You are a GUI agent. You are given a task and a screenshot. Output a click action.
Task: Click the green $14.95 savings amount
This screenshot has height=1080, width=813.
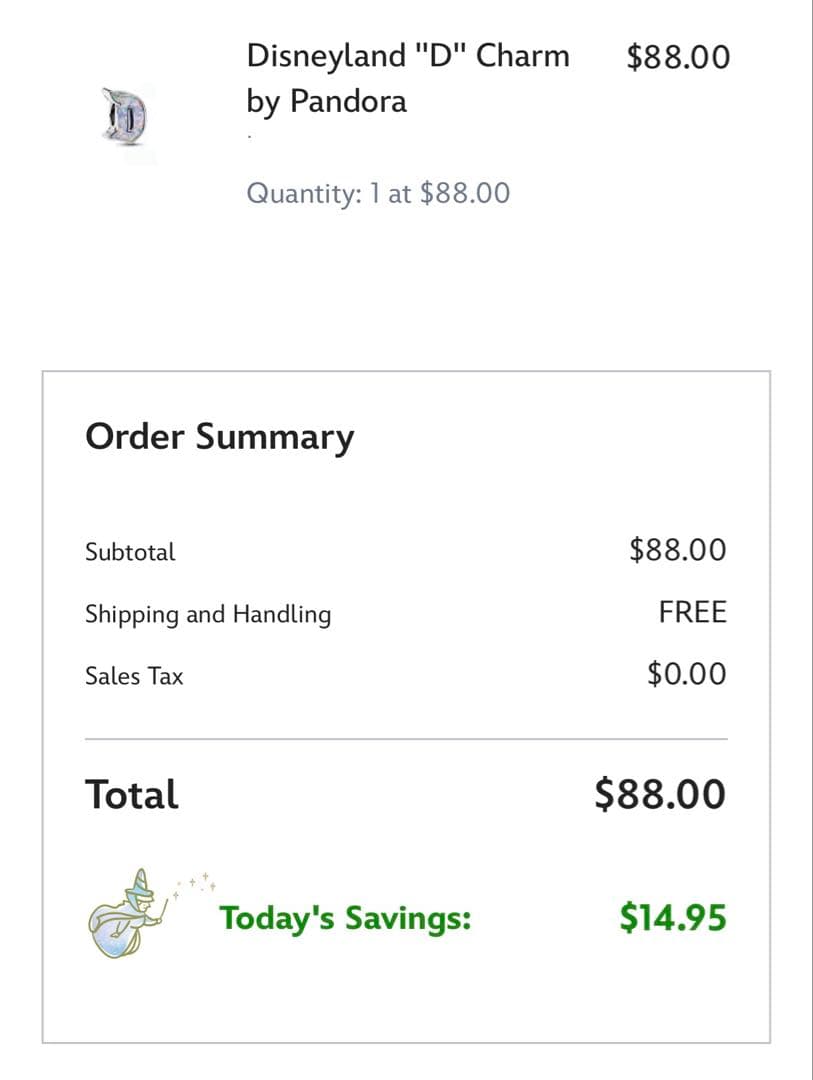(x=672, y=917)
